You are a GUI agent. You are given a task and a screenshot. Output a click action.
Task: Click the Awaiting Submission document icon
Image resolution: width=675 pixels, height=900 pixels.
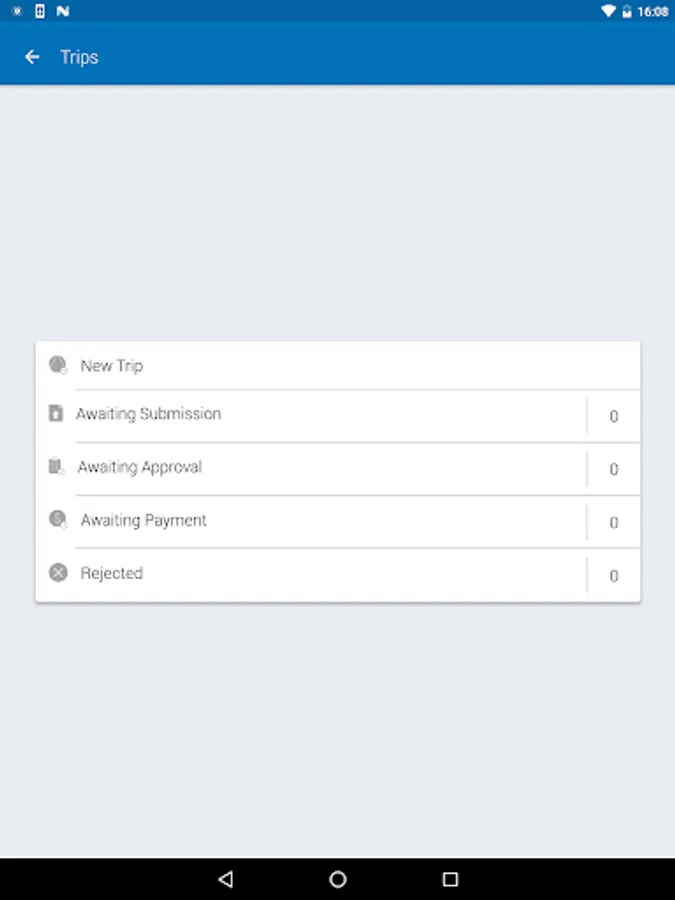[56, 413]
